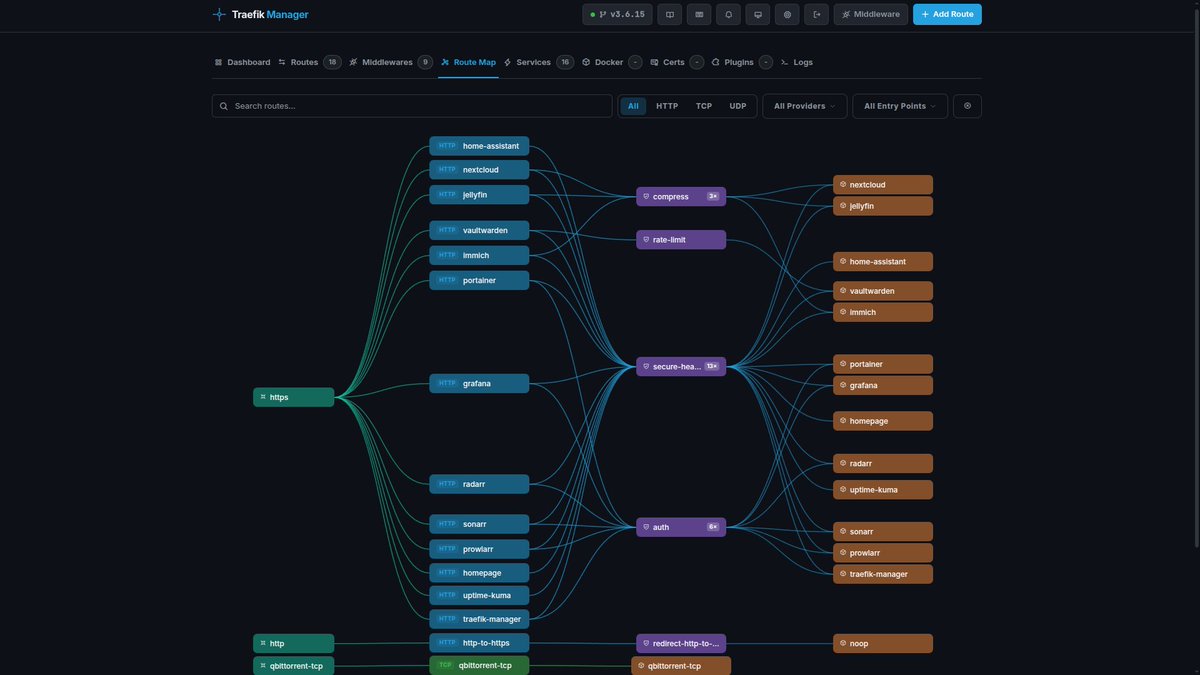Select the http-to-https route node

479,643
